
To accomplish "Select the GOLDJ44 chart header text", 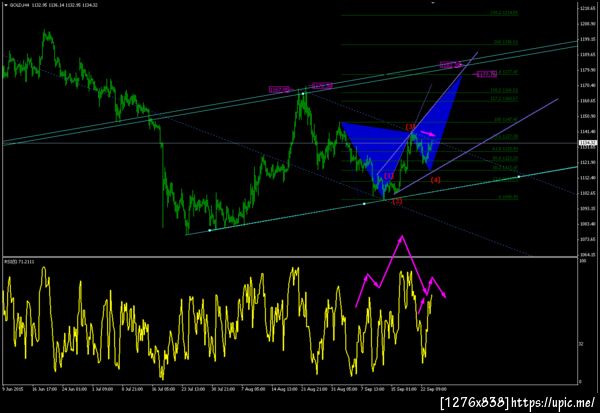I will point(53,5).
